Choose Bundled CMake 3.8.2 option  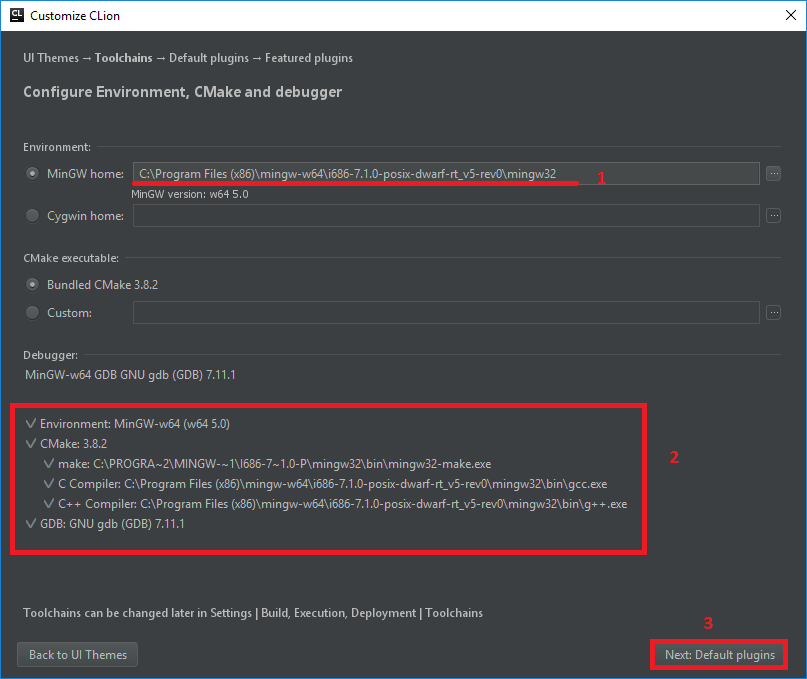[x=33, y=284]
